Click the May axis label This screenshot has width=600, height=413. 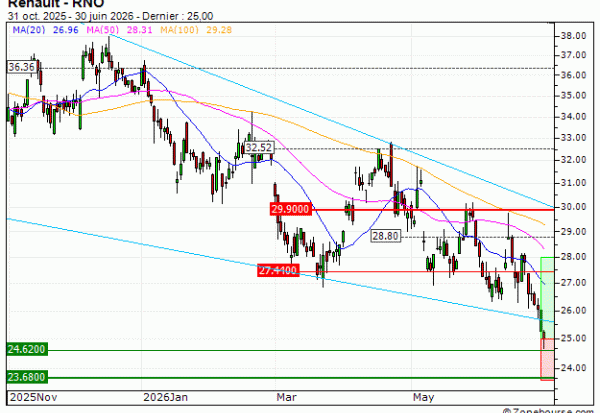click(423, 397)
